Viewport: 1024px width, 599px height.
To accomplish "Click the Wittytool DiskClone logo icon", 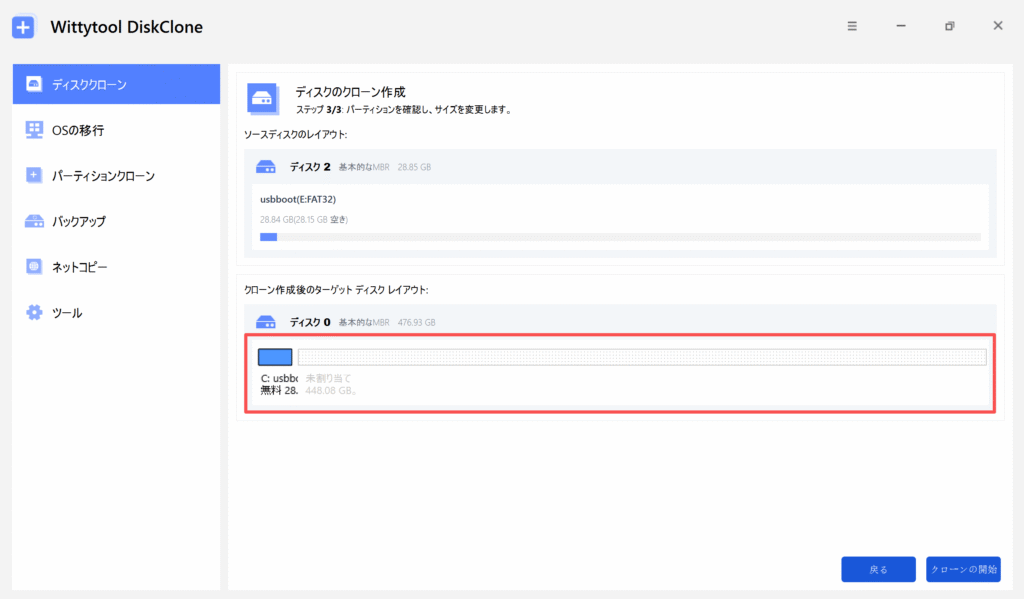I will pos(24,27).
